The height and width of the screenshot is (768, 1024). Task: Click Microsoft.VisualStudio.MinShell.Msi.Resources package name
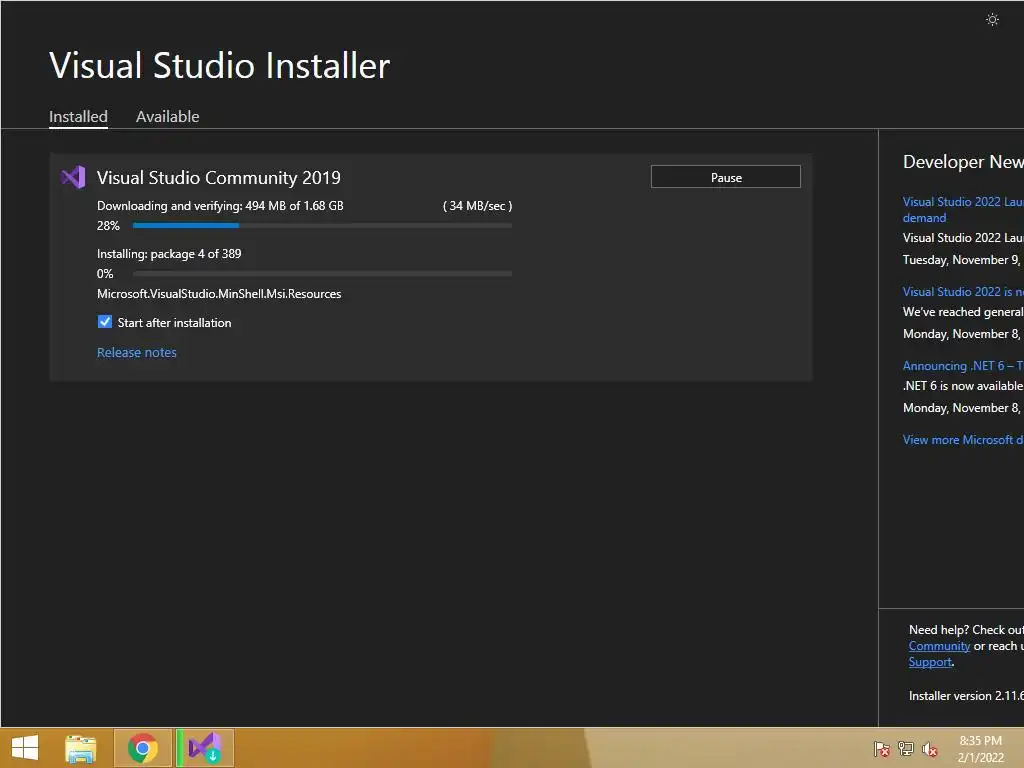(x=219, y=294)
